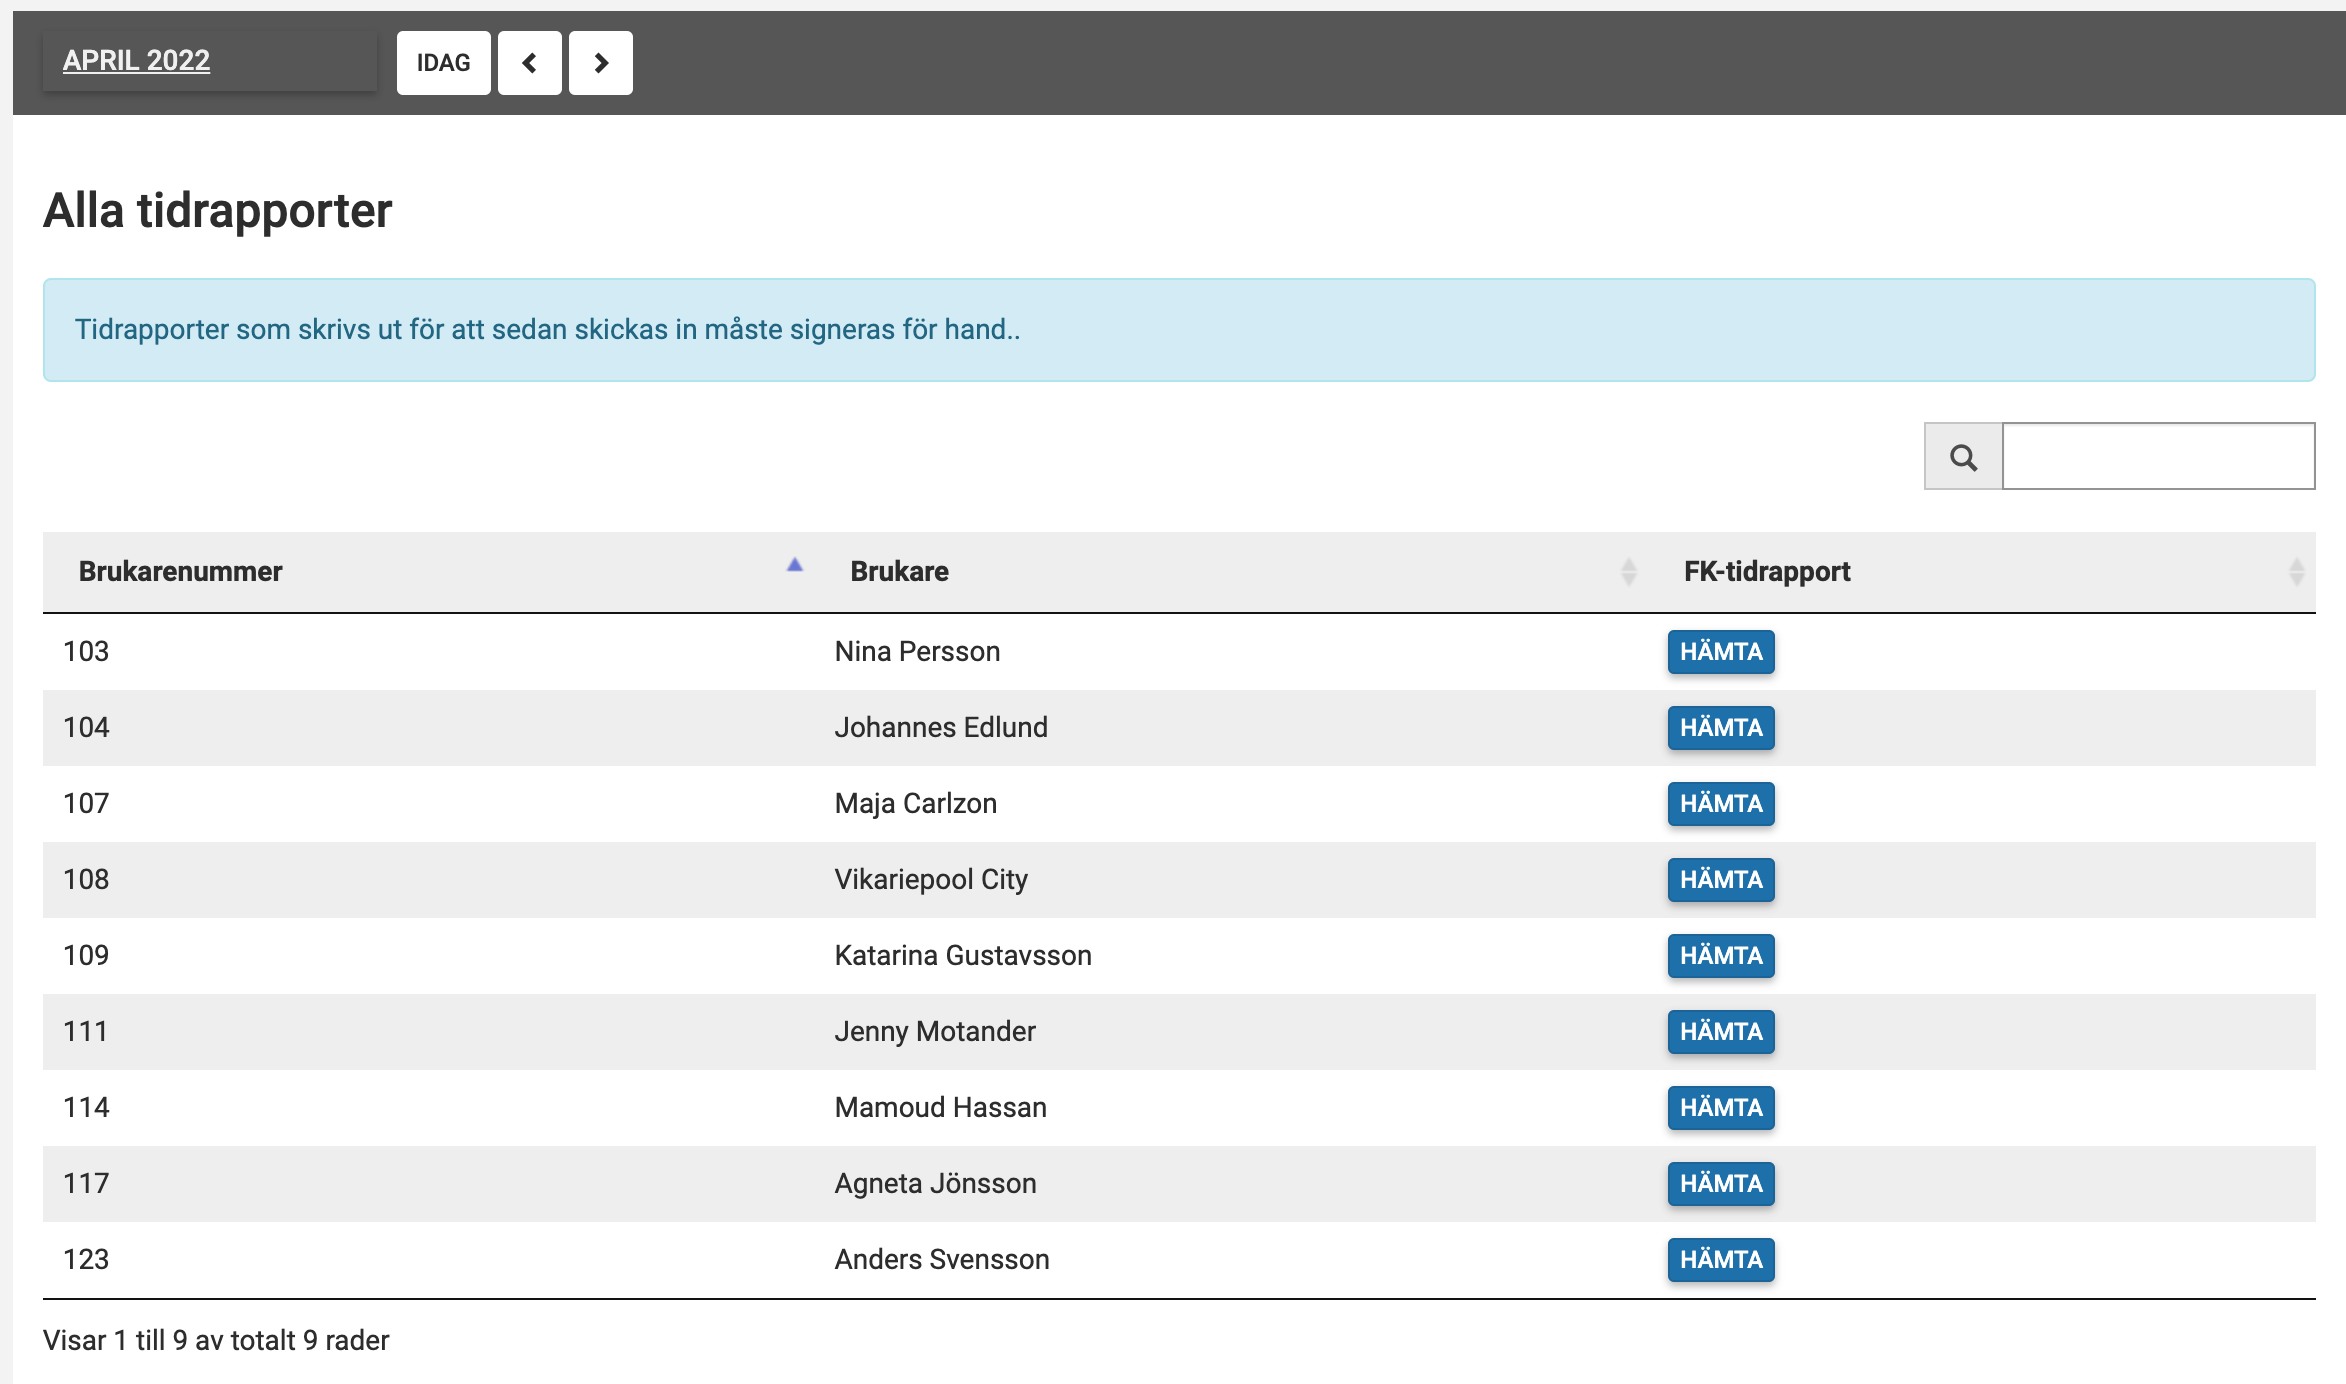Get Katarina Gustavsson's FK-tidrapport
This screenshot has width=2346, height=1384.
pyautogui.click(x=1720, y=956)
